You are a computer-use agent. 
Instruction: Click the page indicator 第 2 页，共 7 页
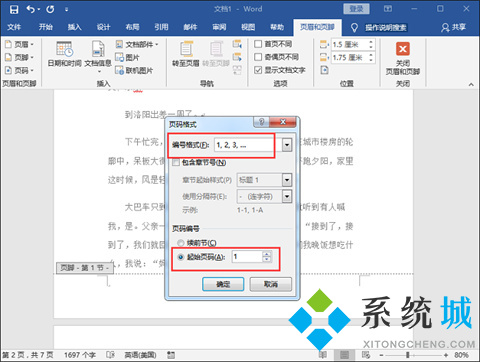click(x=28, y=355)
